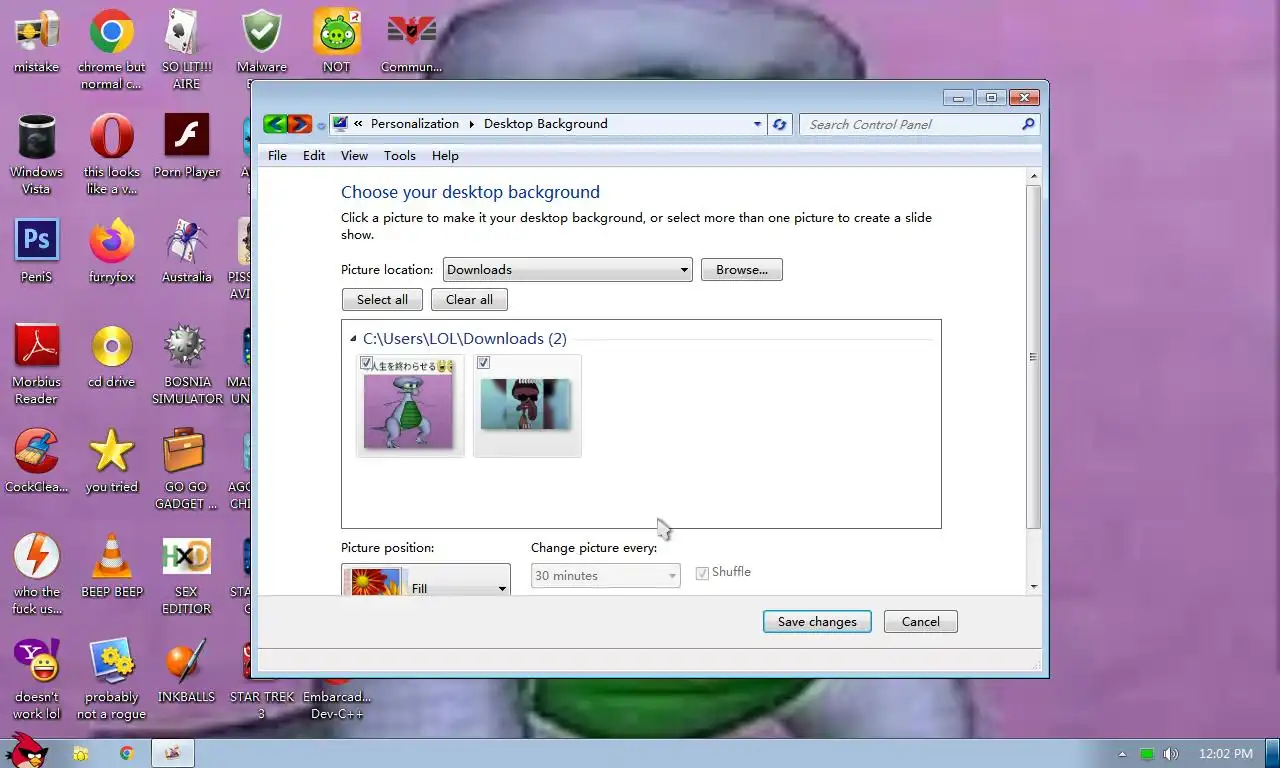Click the volume speaker tray icon
Image resolution: width=1280 pixels, height=768 pixels.
[x=1170, y=754]
